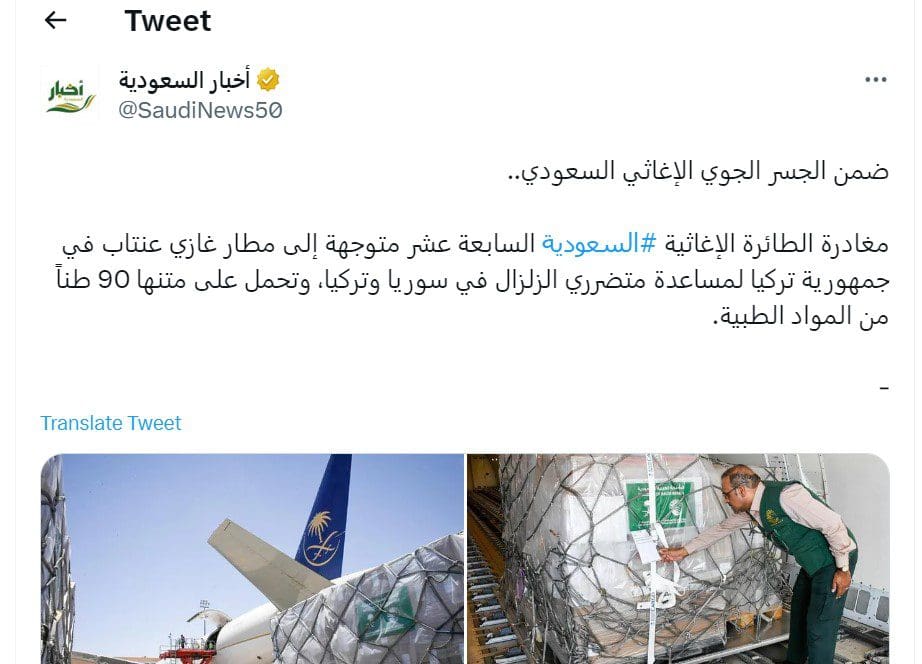
Task: Open the right photo of man inspecting cargo
Action: click(678, 559)
